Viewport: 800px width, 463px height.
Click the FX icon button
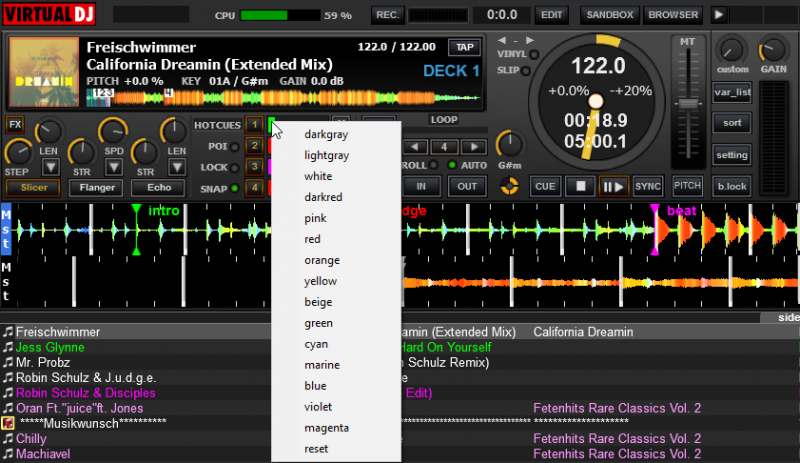(15, 125)
